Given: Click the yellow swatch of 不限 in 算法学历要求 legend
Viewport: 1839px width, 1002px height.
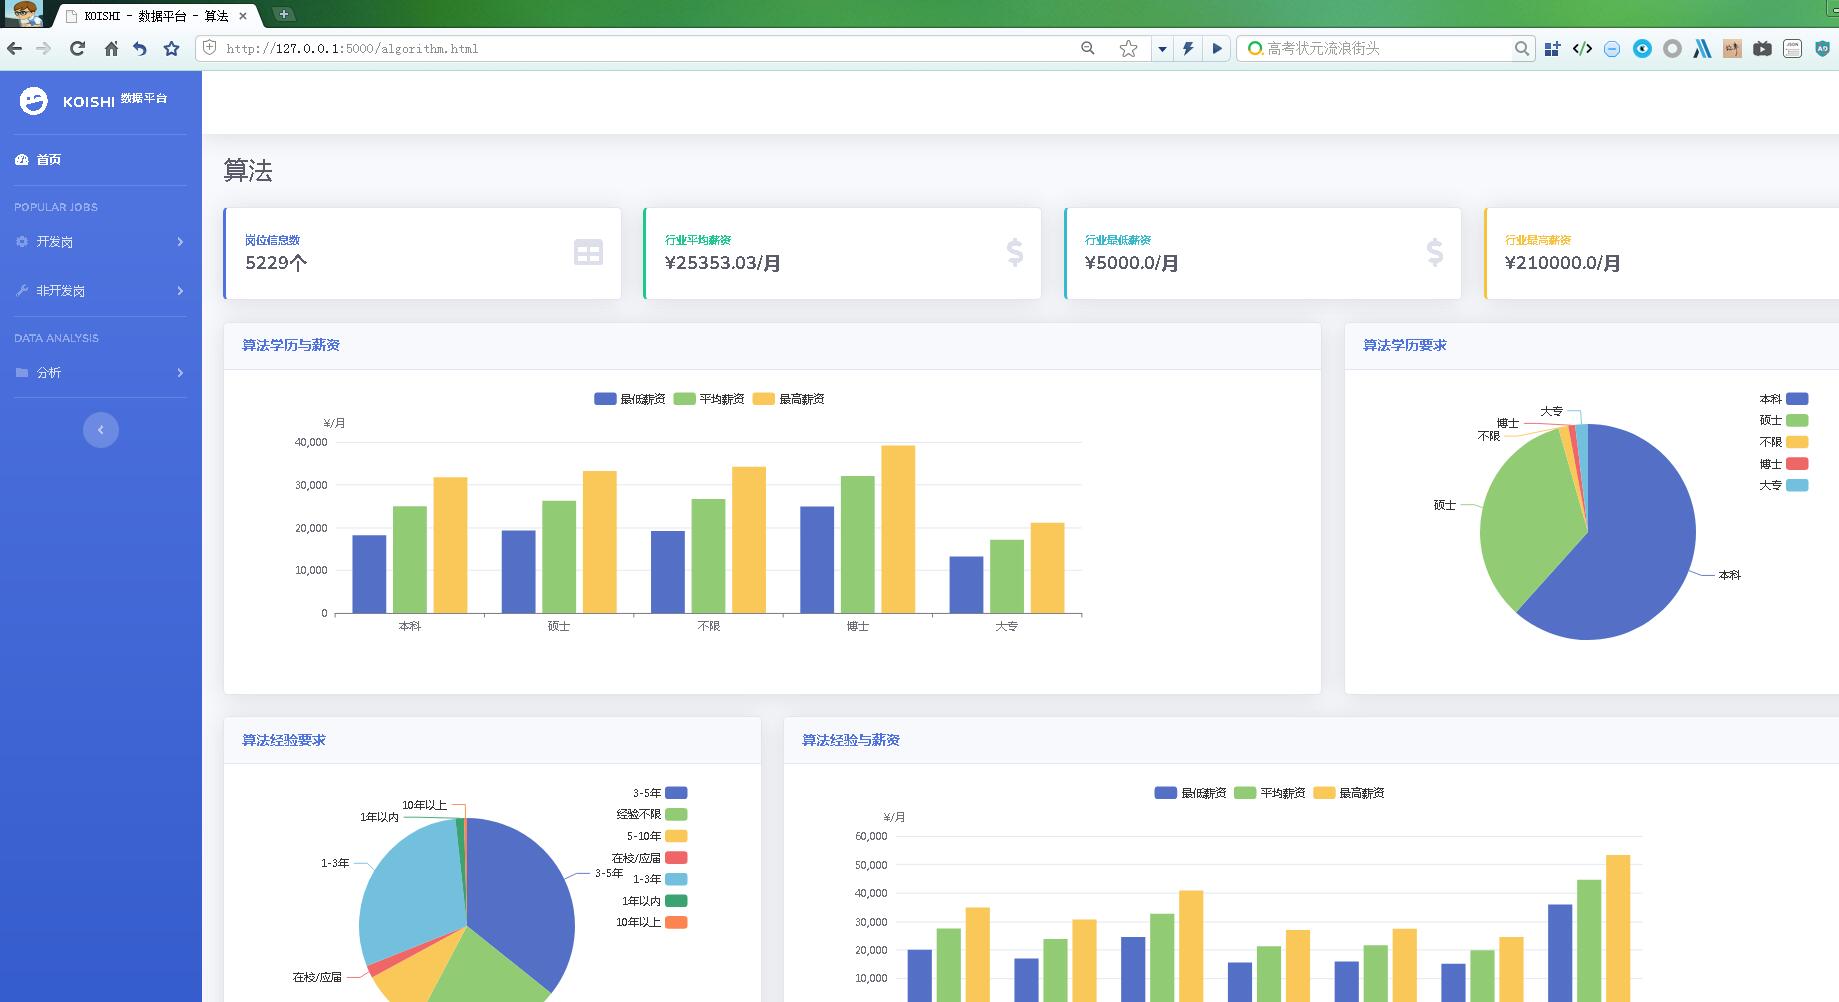Looking at the screenshot, I should click(x=1797, y=442).
